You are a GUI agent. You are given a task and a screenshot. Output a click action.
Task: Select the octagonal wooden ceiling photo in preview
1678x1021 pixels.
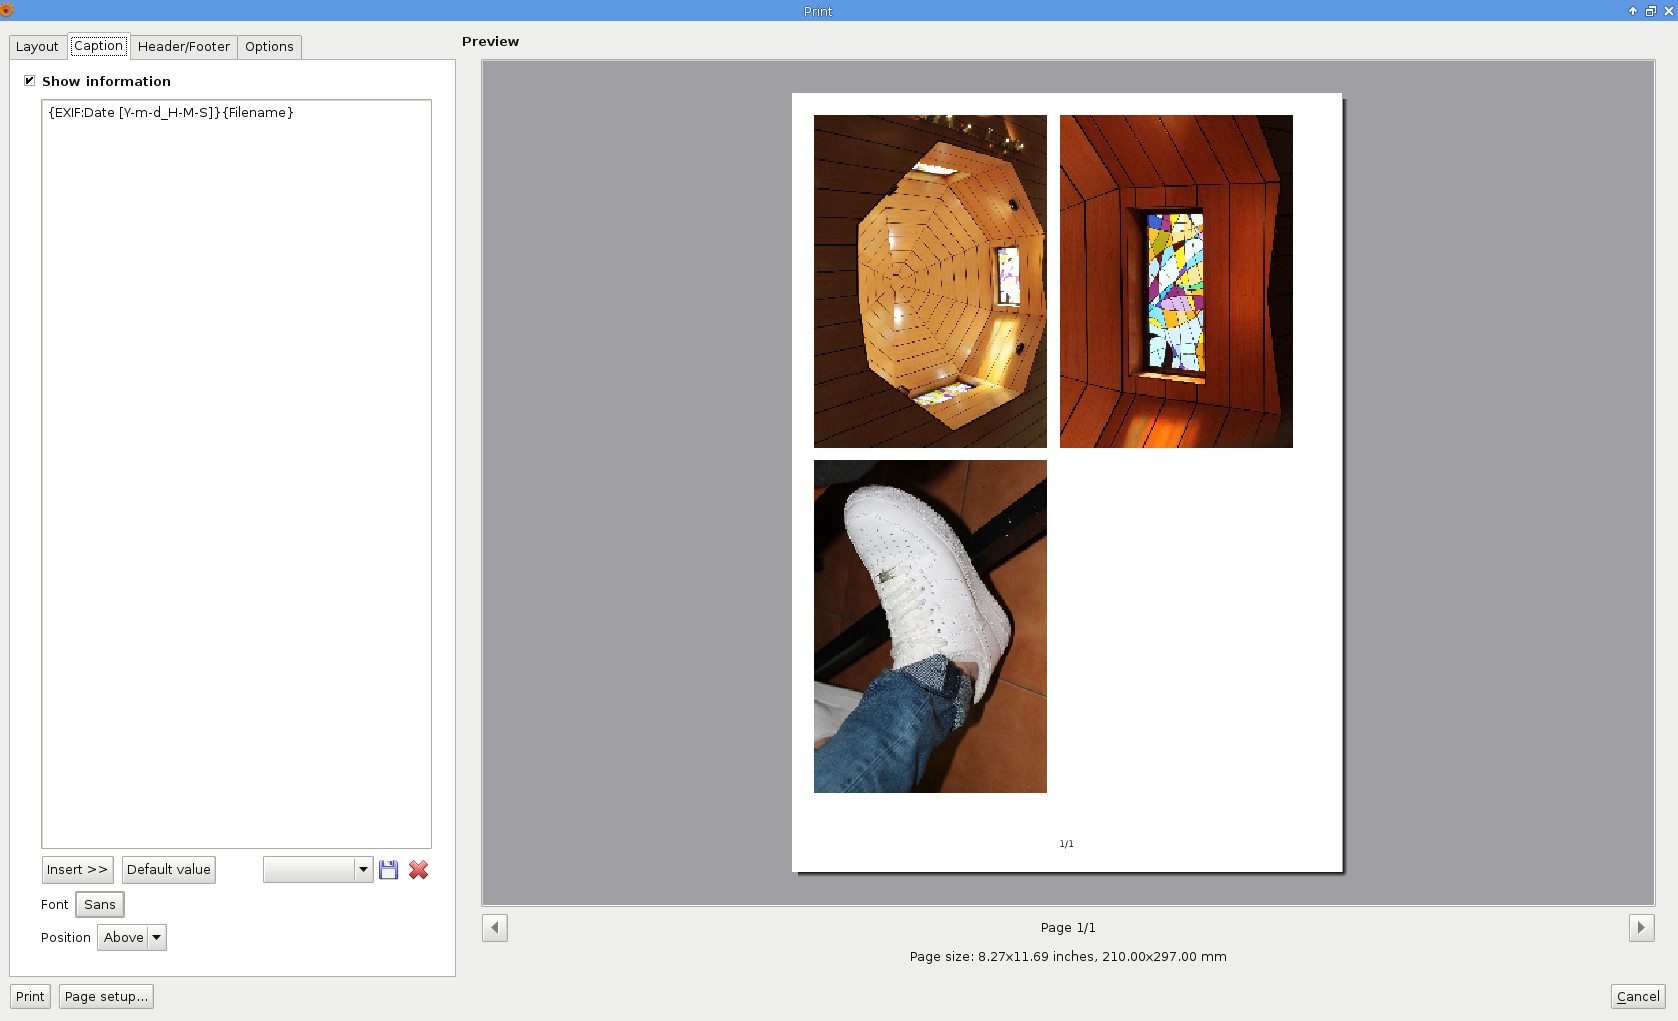coord(930,281)
